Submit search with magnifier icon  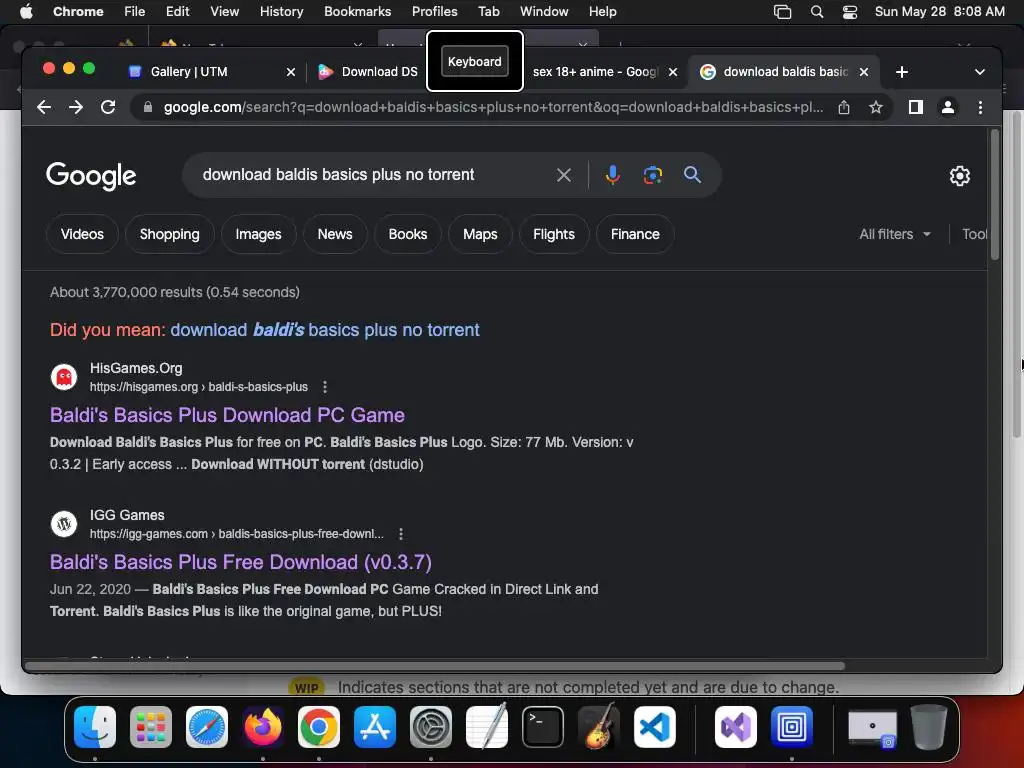click(692, 174)
